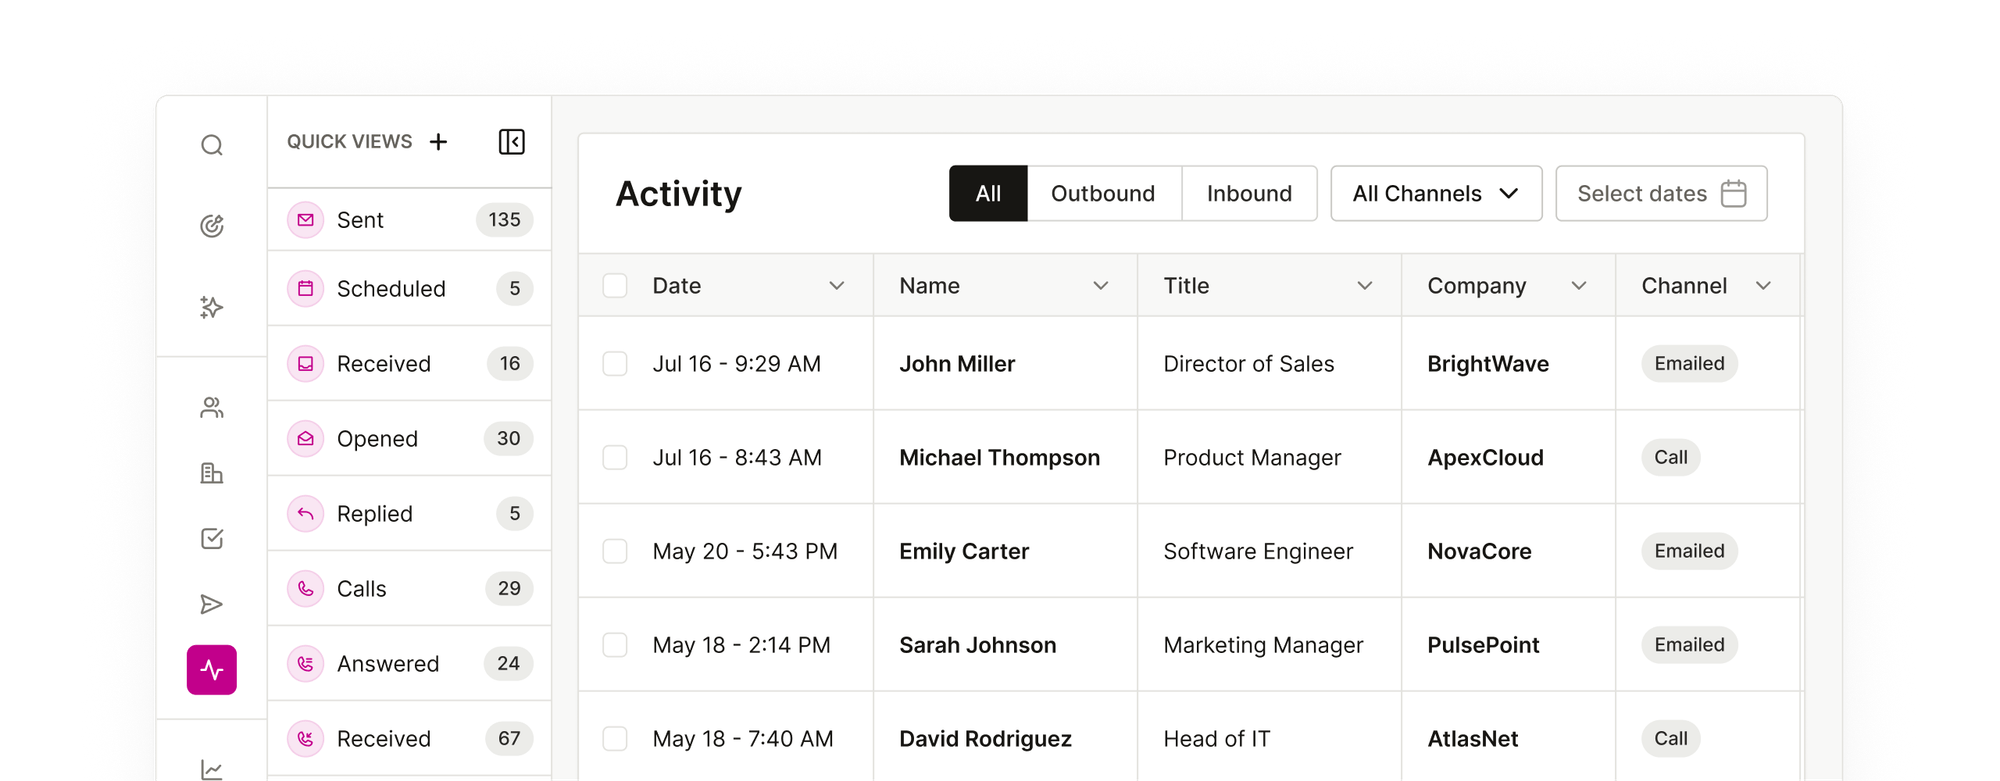Toggle the select-all checkbox in table header
Image resolution: width=2000 pixels, height=781 pixels.
615,286
